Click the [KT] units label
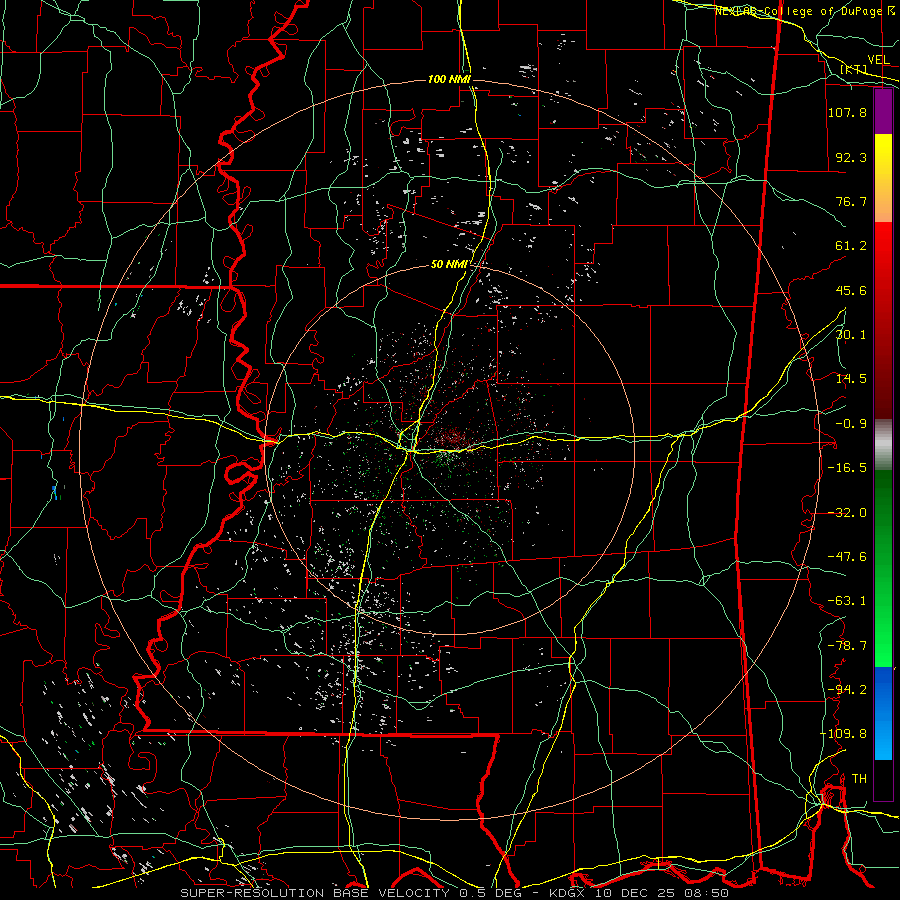This screenshot has width=900, height=900. click(x=854, y=69)
